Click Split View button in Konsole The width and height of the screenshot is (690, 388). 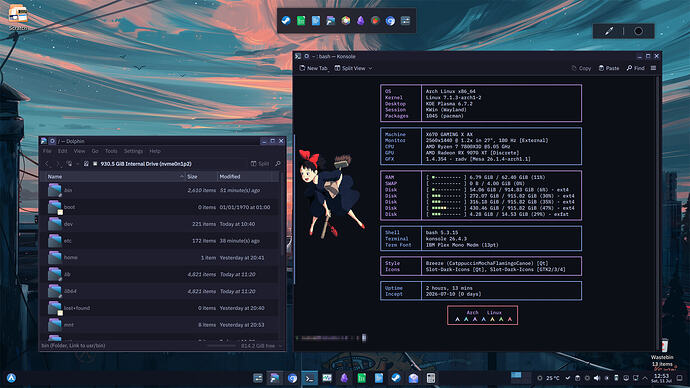[350, 68]
